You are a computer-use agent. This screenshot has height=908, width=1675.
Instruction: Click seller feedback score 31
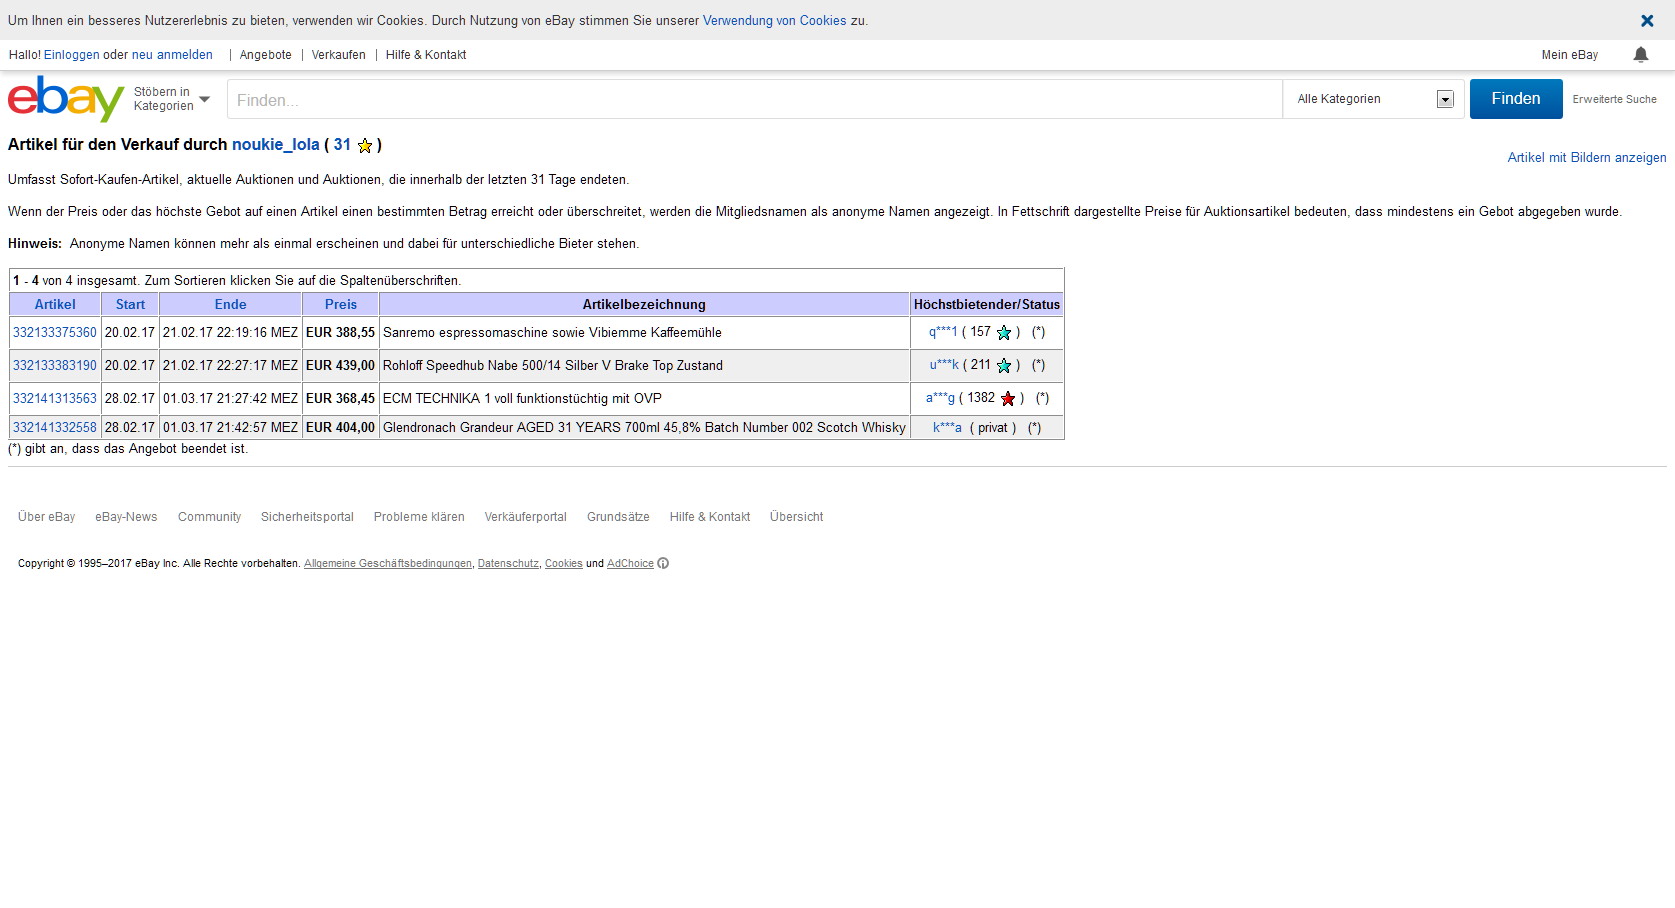342,145
